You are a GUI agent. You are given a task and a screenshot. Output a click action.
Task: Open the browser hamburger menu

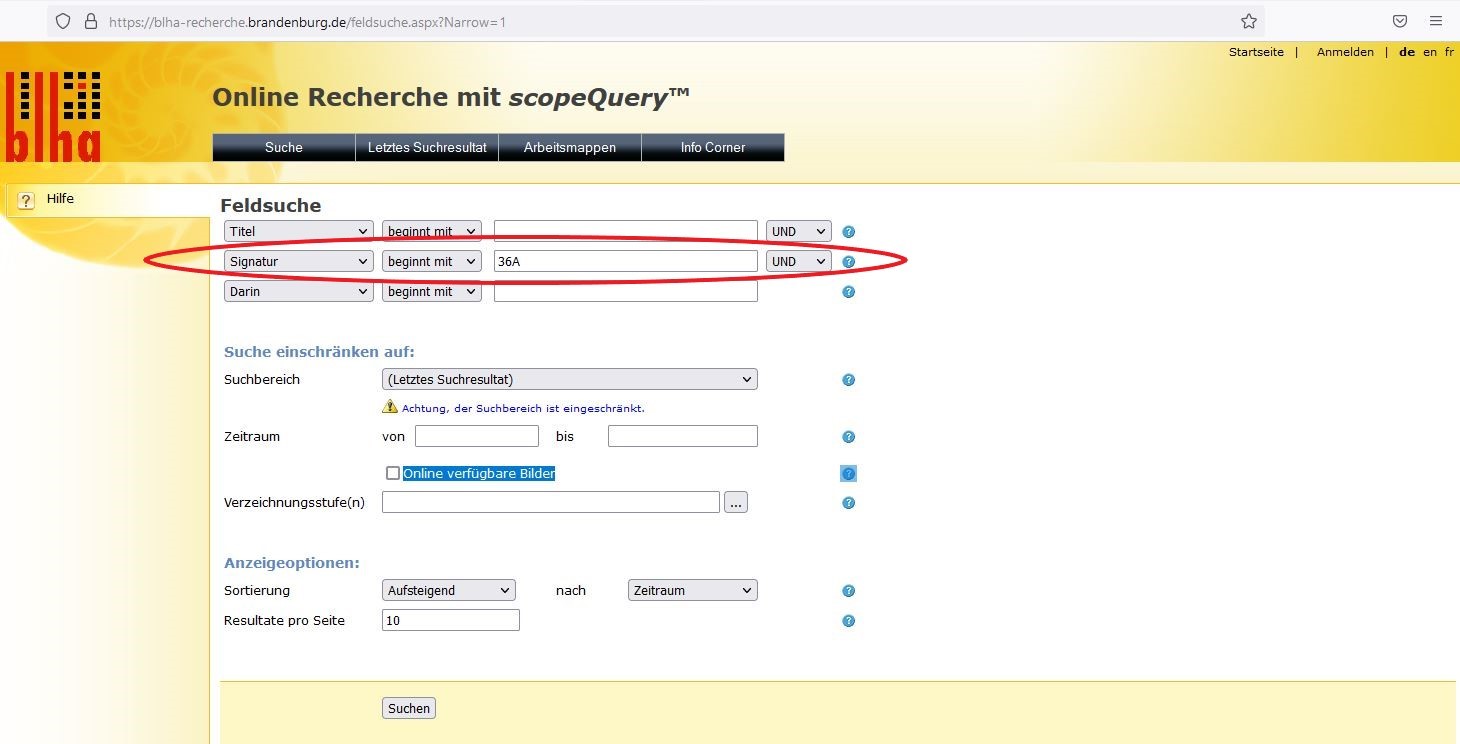tap(1436, 21)
